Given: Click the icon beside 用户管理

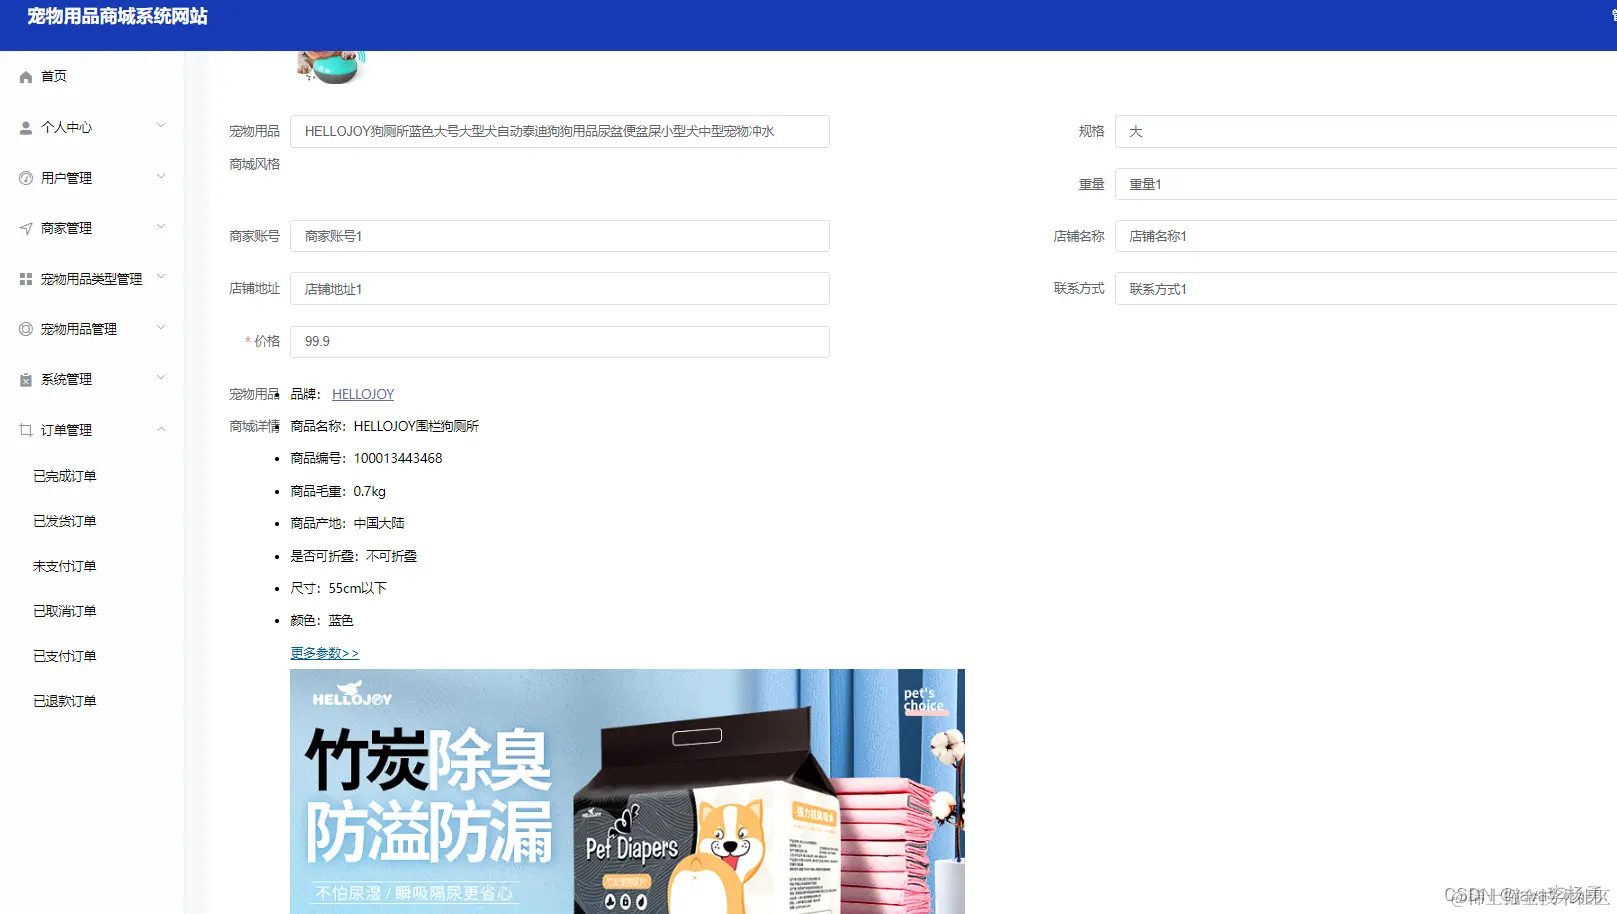Looking at the screenshot, I should point(26,178).
